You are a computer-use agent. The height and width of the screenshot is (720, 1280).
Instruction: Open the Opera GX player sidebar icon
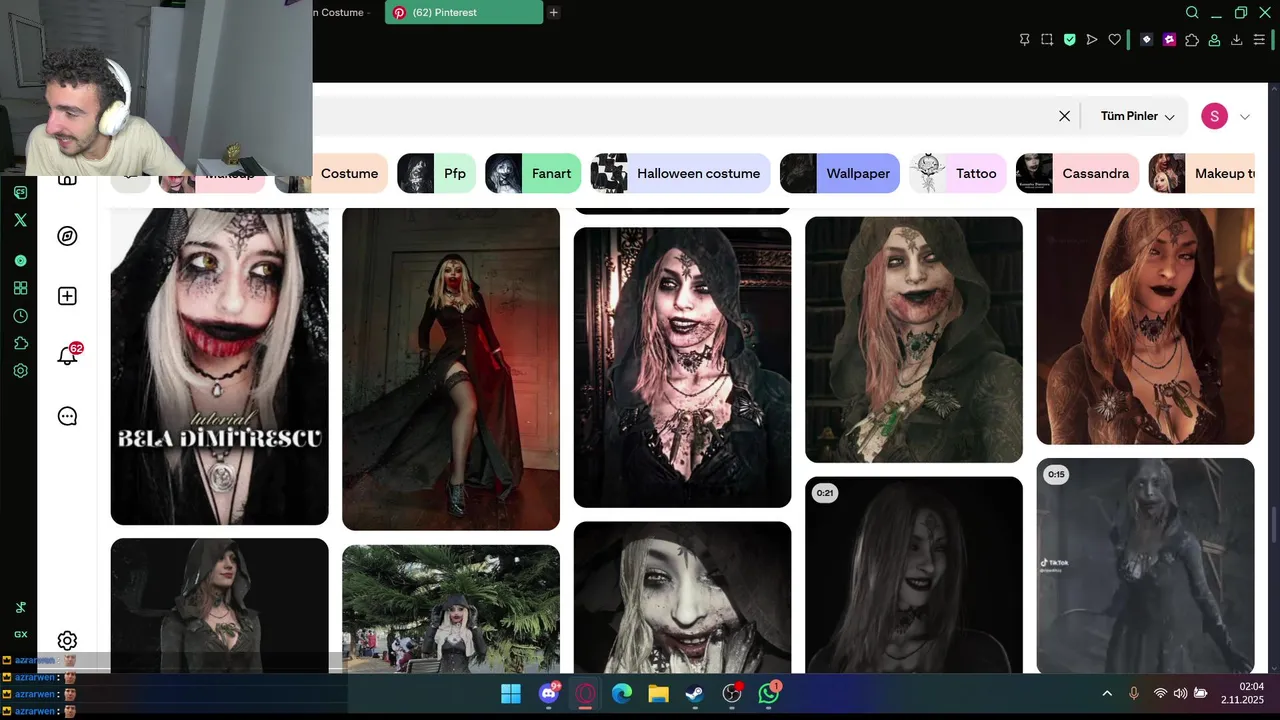20,260
